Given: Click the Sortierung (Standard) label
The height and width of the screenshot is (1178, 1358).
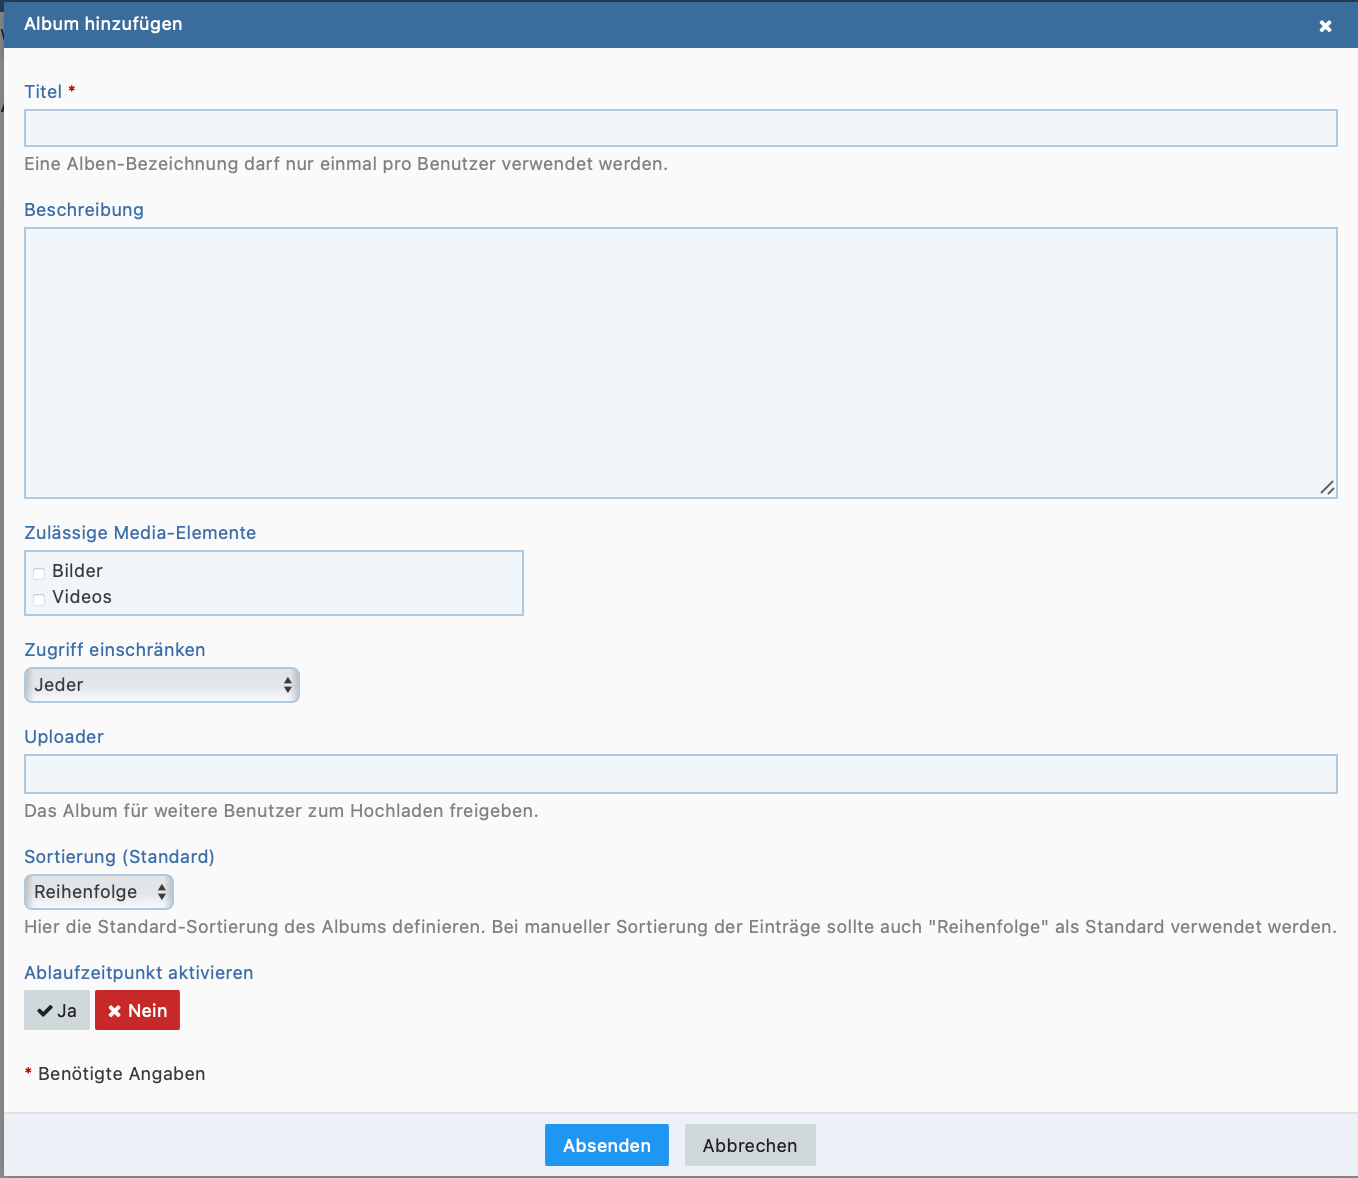Looking at the screenshot, I should coord(119,857).
